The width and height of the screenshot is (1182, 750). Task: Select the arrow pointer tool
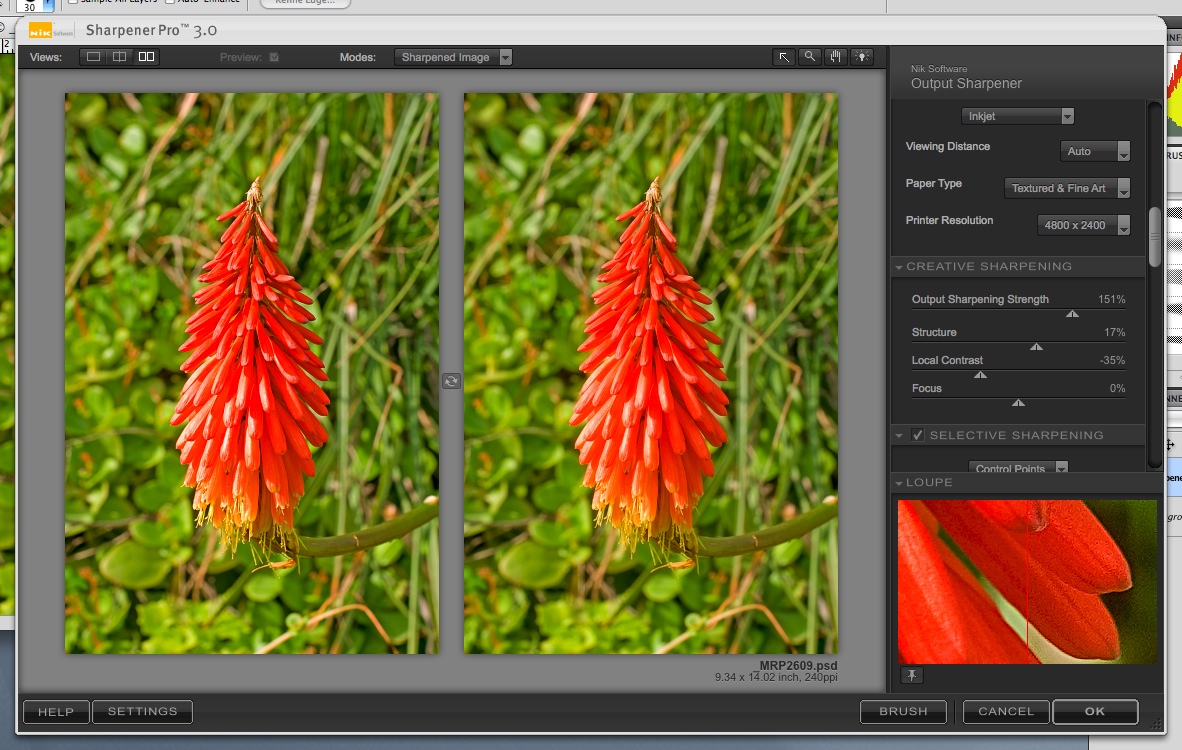pyautogui.click(x=784, y=57)
